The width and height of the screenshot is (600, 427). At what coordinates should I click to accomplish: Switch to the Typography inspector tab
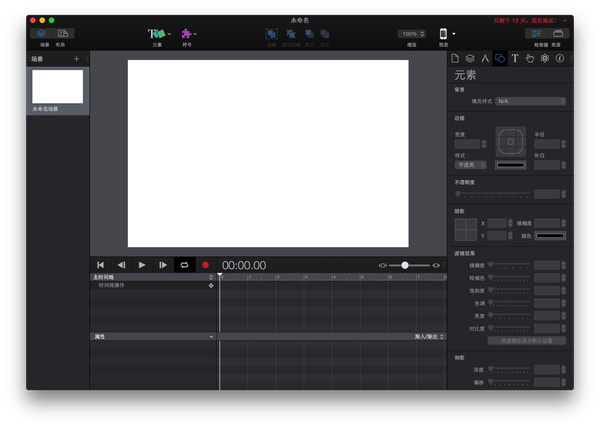(515, 59)
